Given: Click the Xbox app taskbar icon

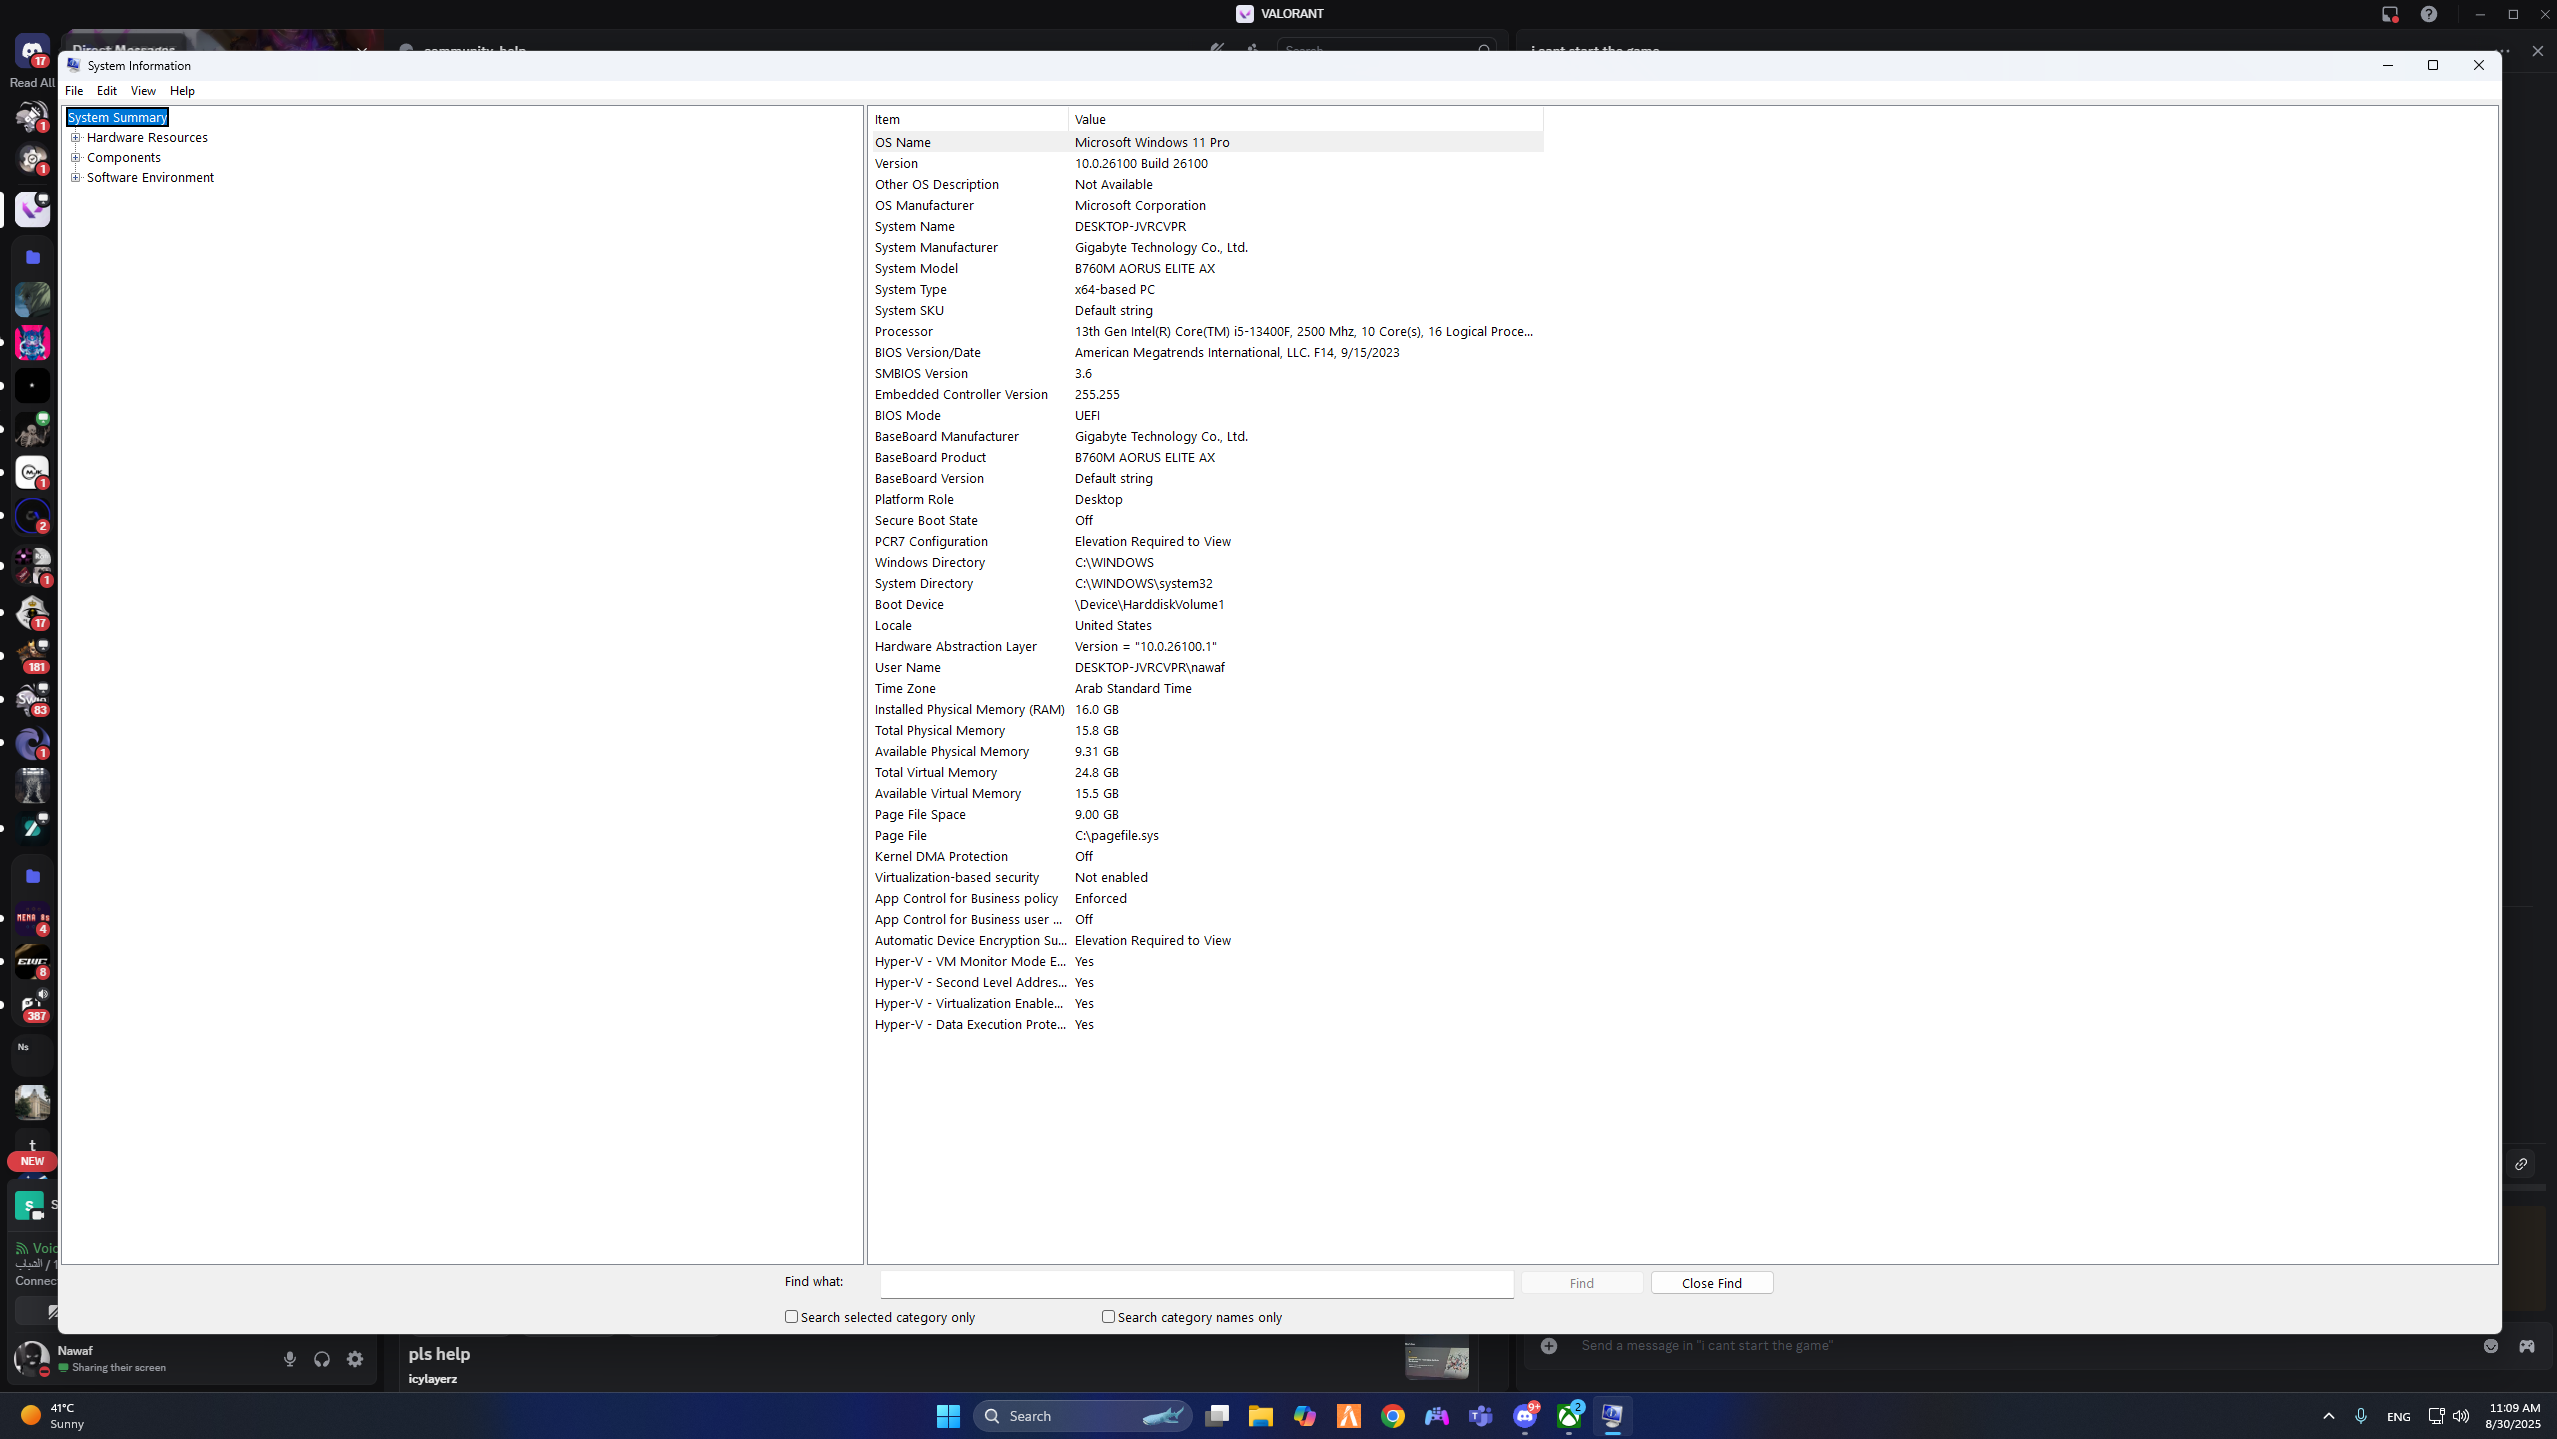Looking at the screenshot, I should tap(1569, 1416).
